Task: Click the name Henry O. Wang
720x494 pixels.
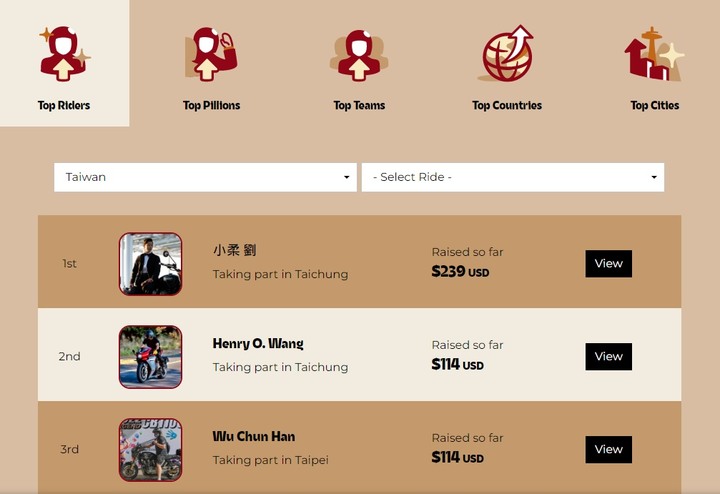Action: click(258, 343)
